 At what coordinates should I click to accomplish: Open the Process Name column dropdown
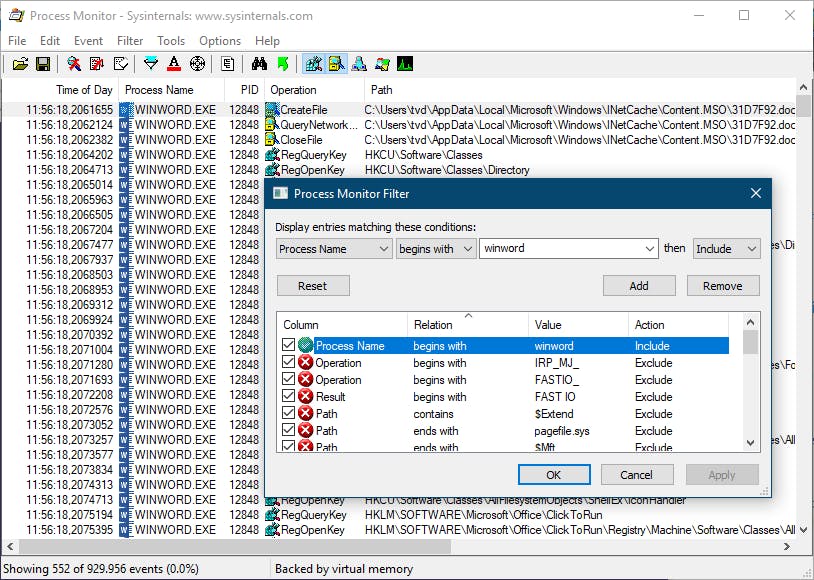pyautogui.click(x=334, y=249)
